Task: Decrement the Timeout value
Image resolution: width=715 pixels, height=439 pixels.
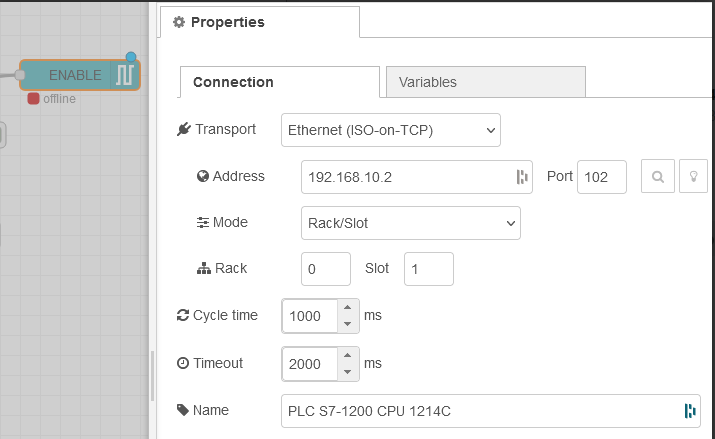Action: (347, 371)
